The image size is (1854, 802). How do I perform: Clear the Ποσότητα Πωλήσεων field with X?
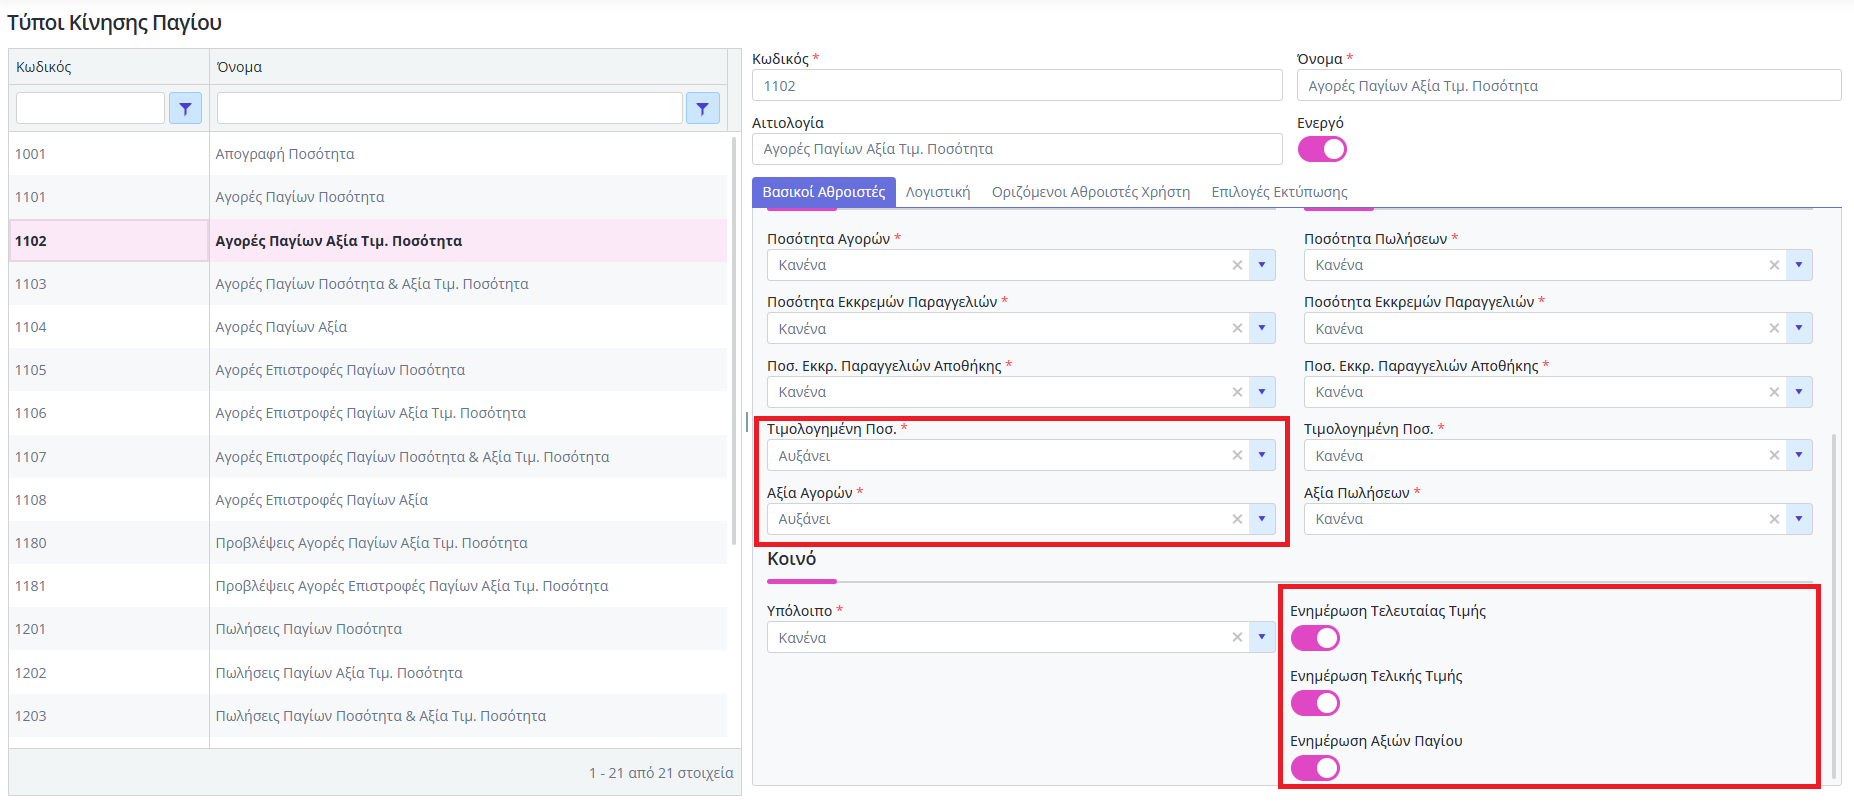click(x=1774, y=265)
